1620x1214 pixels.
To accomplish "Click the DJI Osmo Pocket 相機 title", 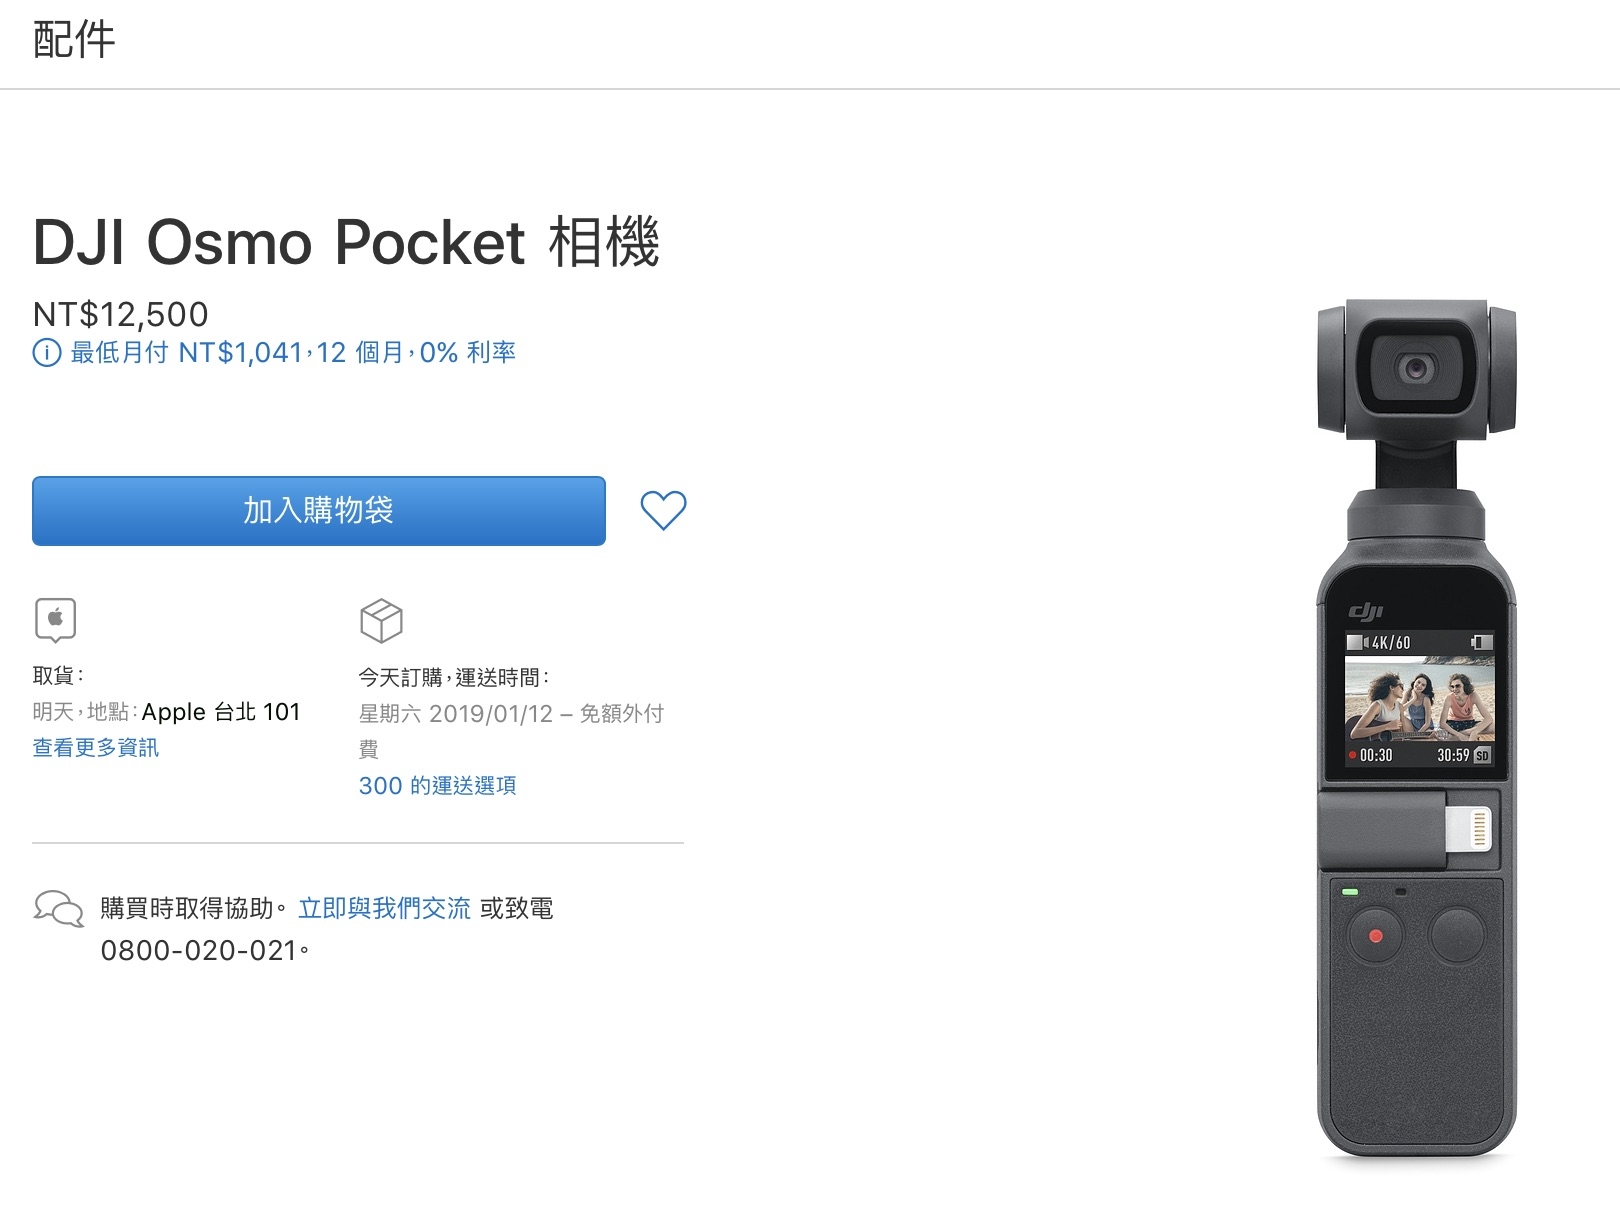I will (346, 242).
